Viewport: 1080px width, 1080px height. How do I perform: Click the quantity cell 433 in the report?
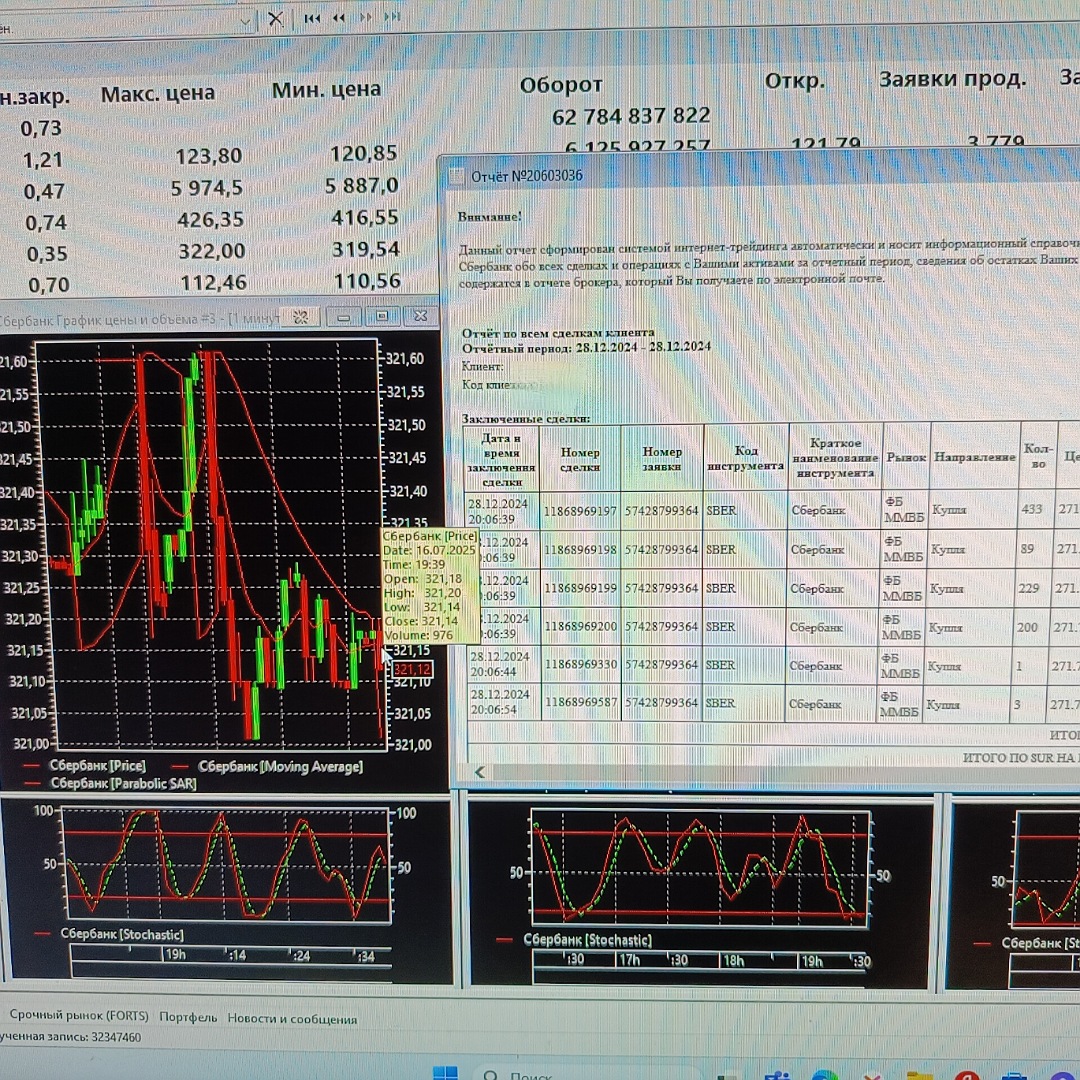pos(1031,509)
